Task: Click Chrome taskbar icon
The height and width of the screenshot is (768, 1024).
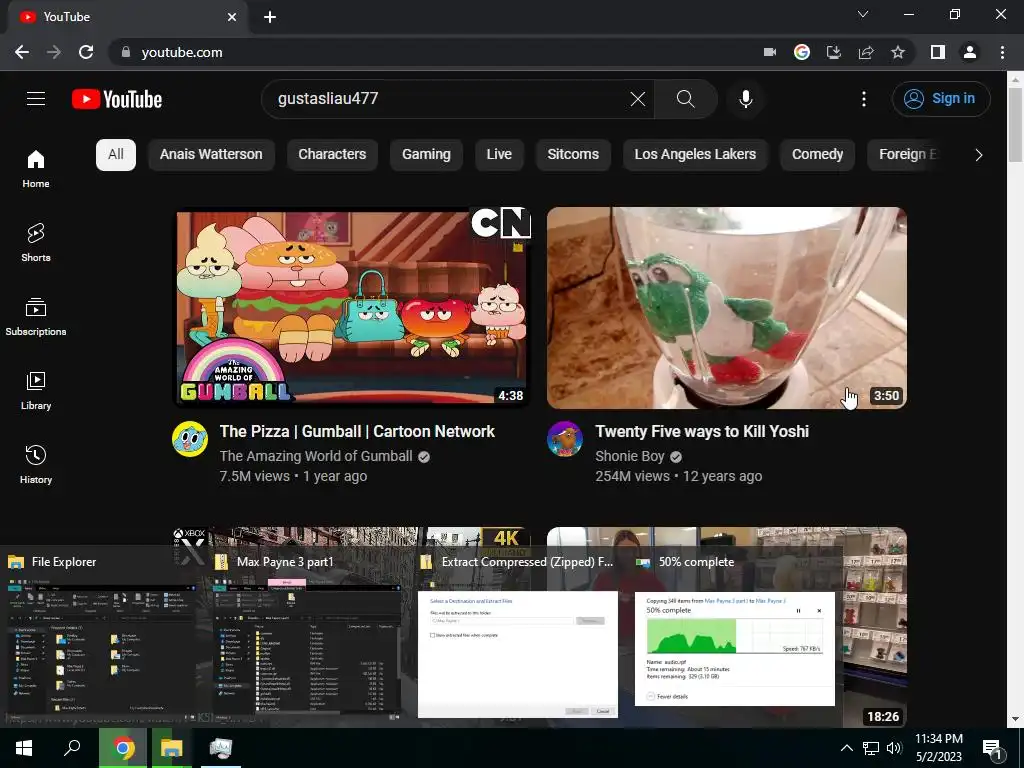Action: click(123, 748)
